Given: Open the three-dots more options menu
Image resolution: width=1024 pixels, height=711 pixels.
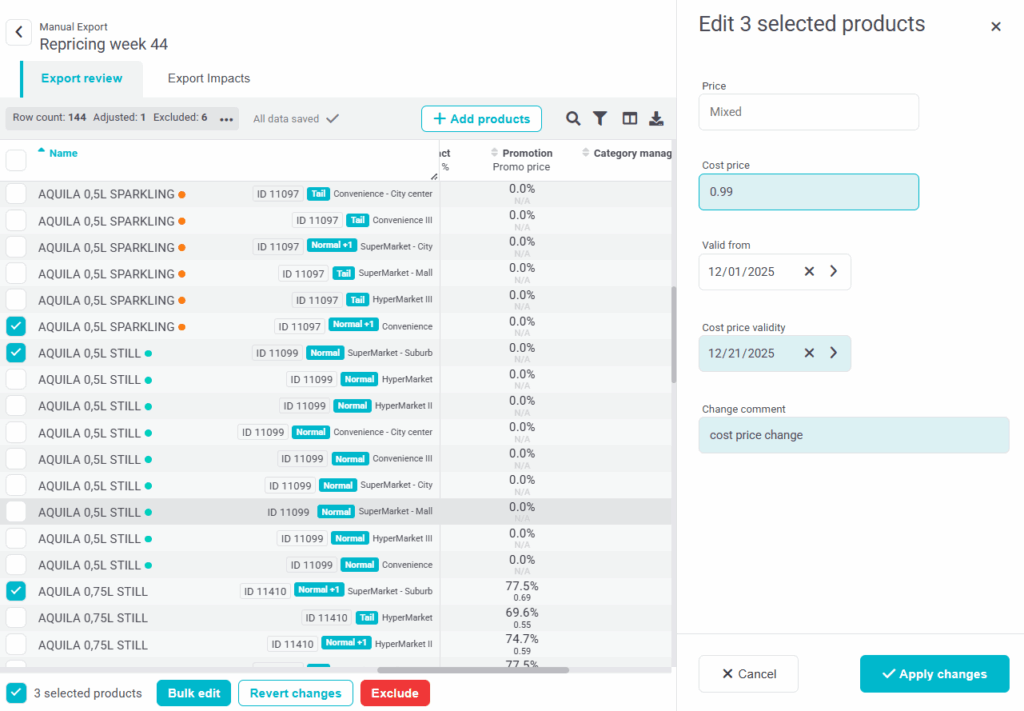Looking at the screenshot, I should tap(227, 119).
